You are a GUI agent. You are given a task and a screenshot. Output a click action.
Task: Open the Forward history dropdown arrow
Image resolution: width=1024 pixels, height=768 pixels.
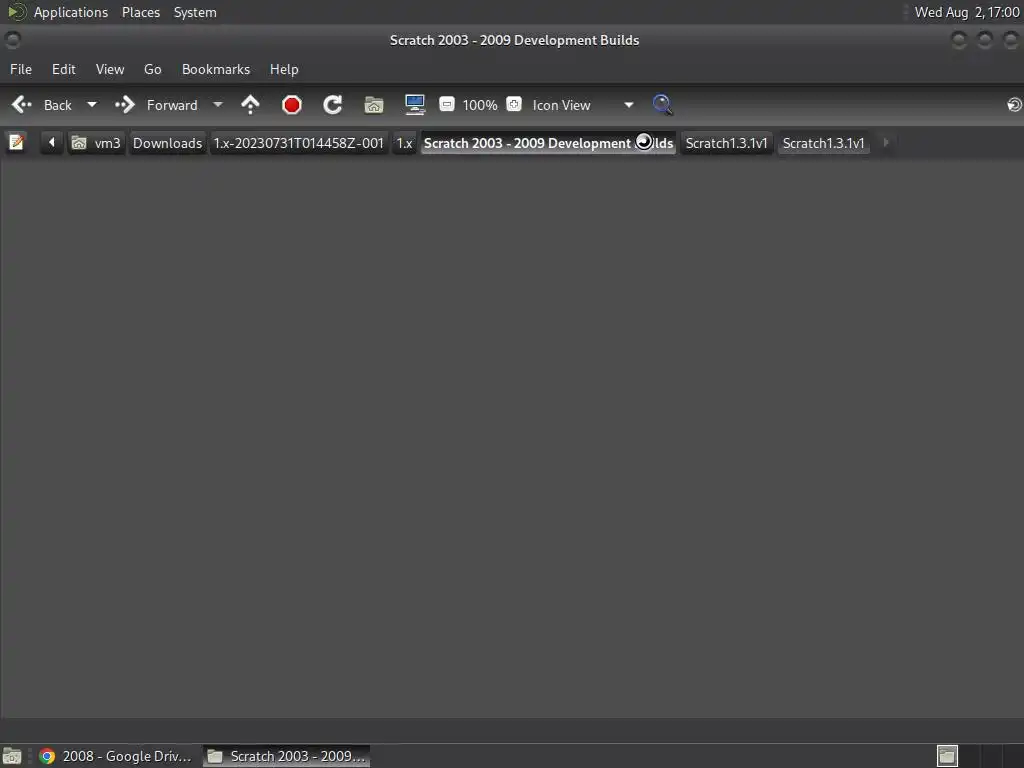(x=218, y=105)
